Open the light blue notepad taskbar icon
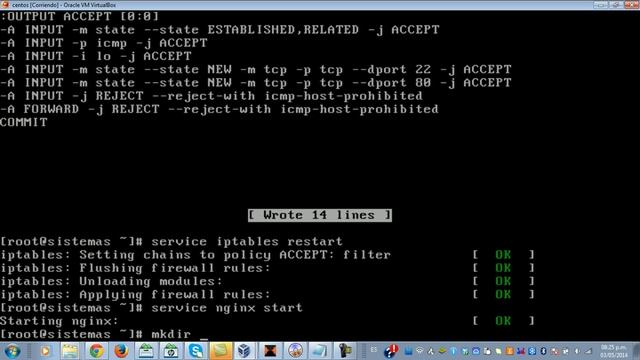Image resolution: width=640 pixels, height=360 pixels. pos(320,351)
